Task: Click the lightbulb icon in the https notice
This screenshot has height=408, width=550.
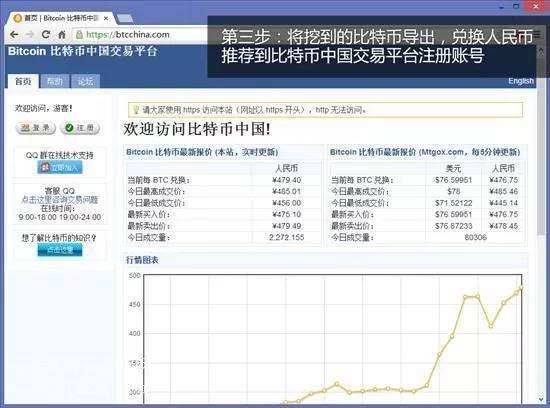Action: (136, 110)
